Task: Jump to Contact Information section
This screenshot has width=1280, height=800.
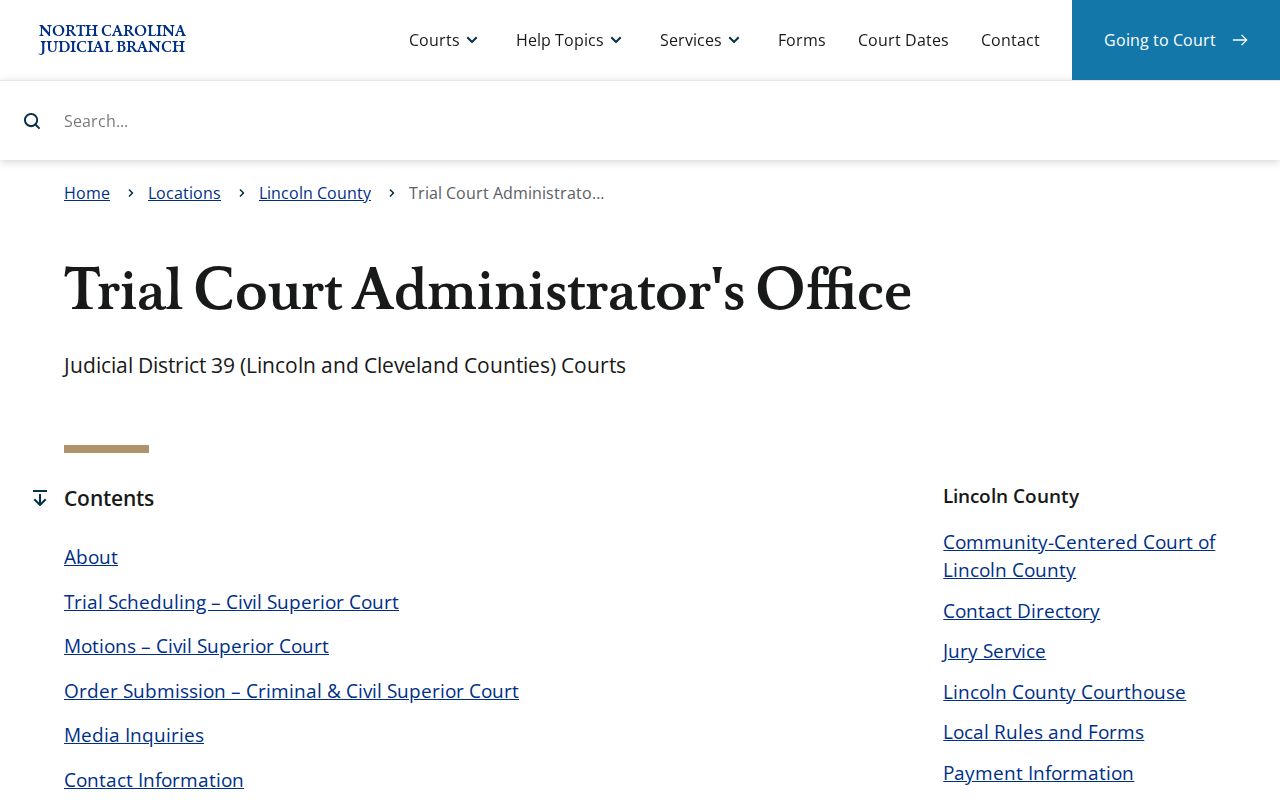Action: point(154,780)
